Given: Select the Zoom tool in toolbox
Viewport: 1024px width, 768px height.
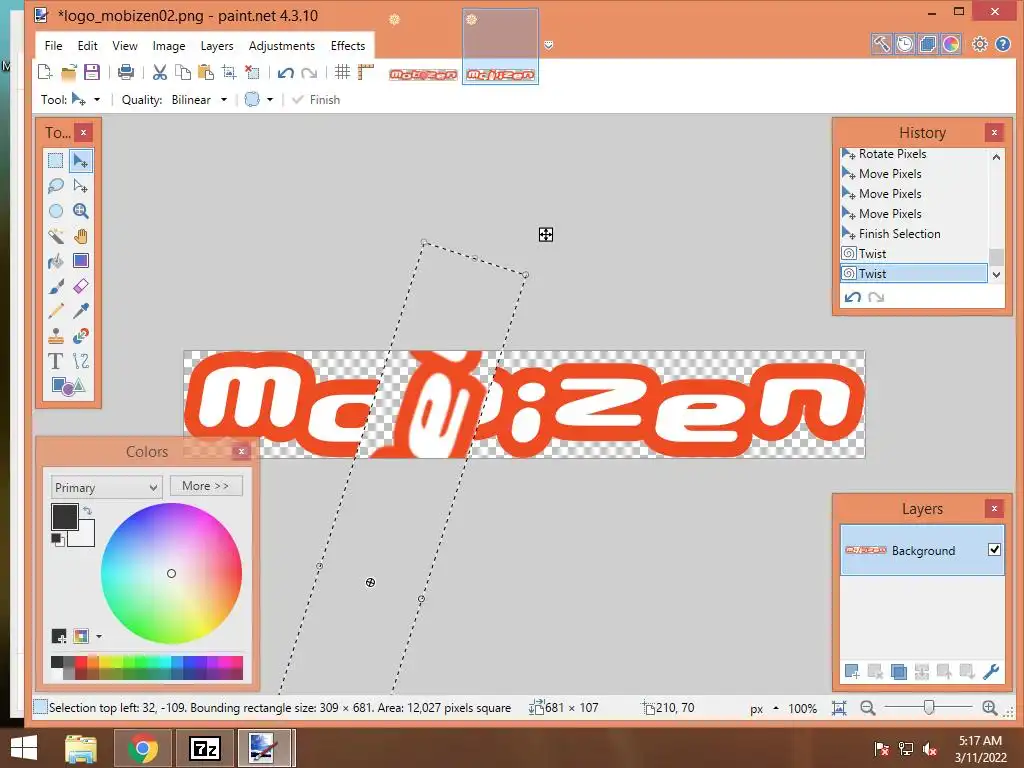Looking at the screenshot, I should pyautogui.click(x=81, y=211).
